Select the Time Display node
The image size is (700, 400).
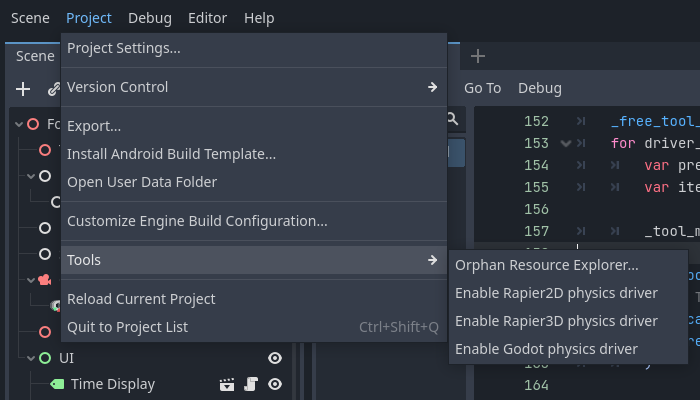click(113, 384)
